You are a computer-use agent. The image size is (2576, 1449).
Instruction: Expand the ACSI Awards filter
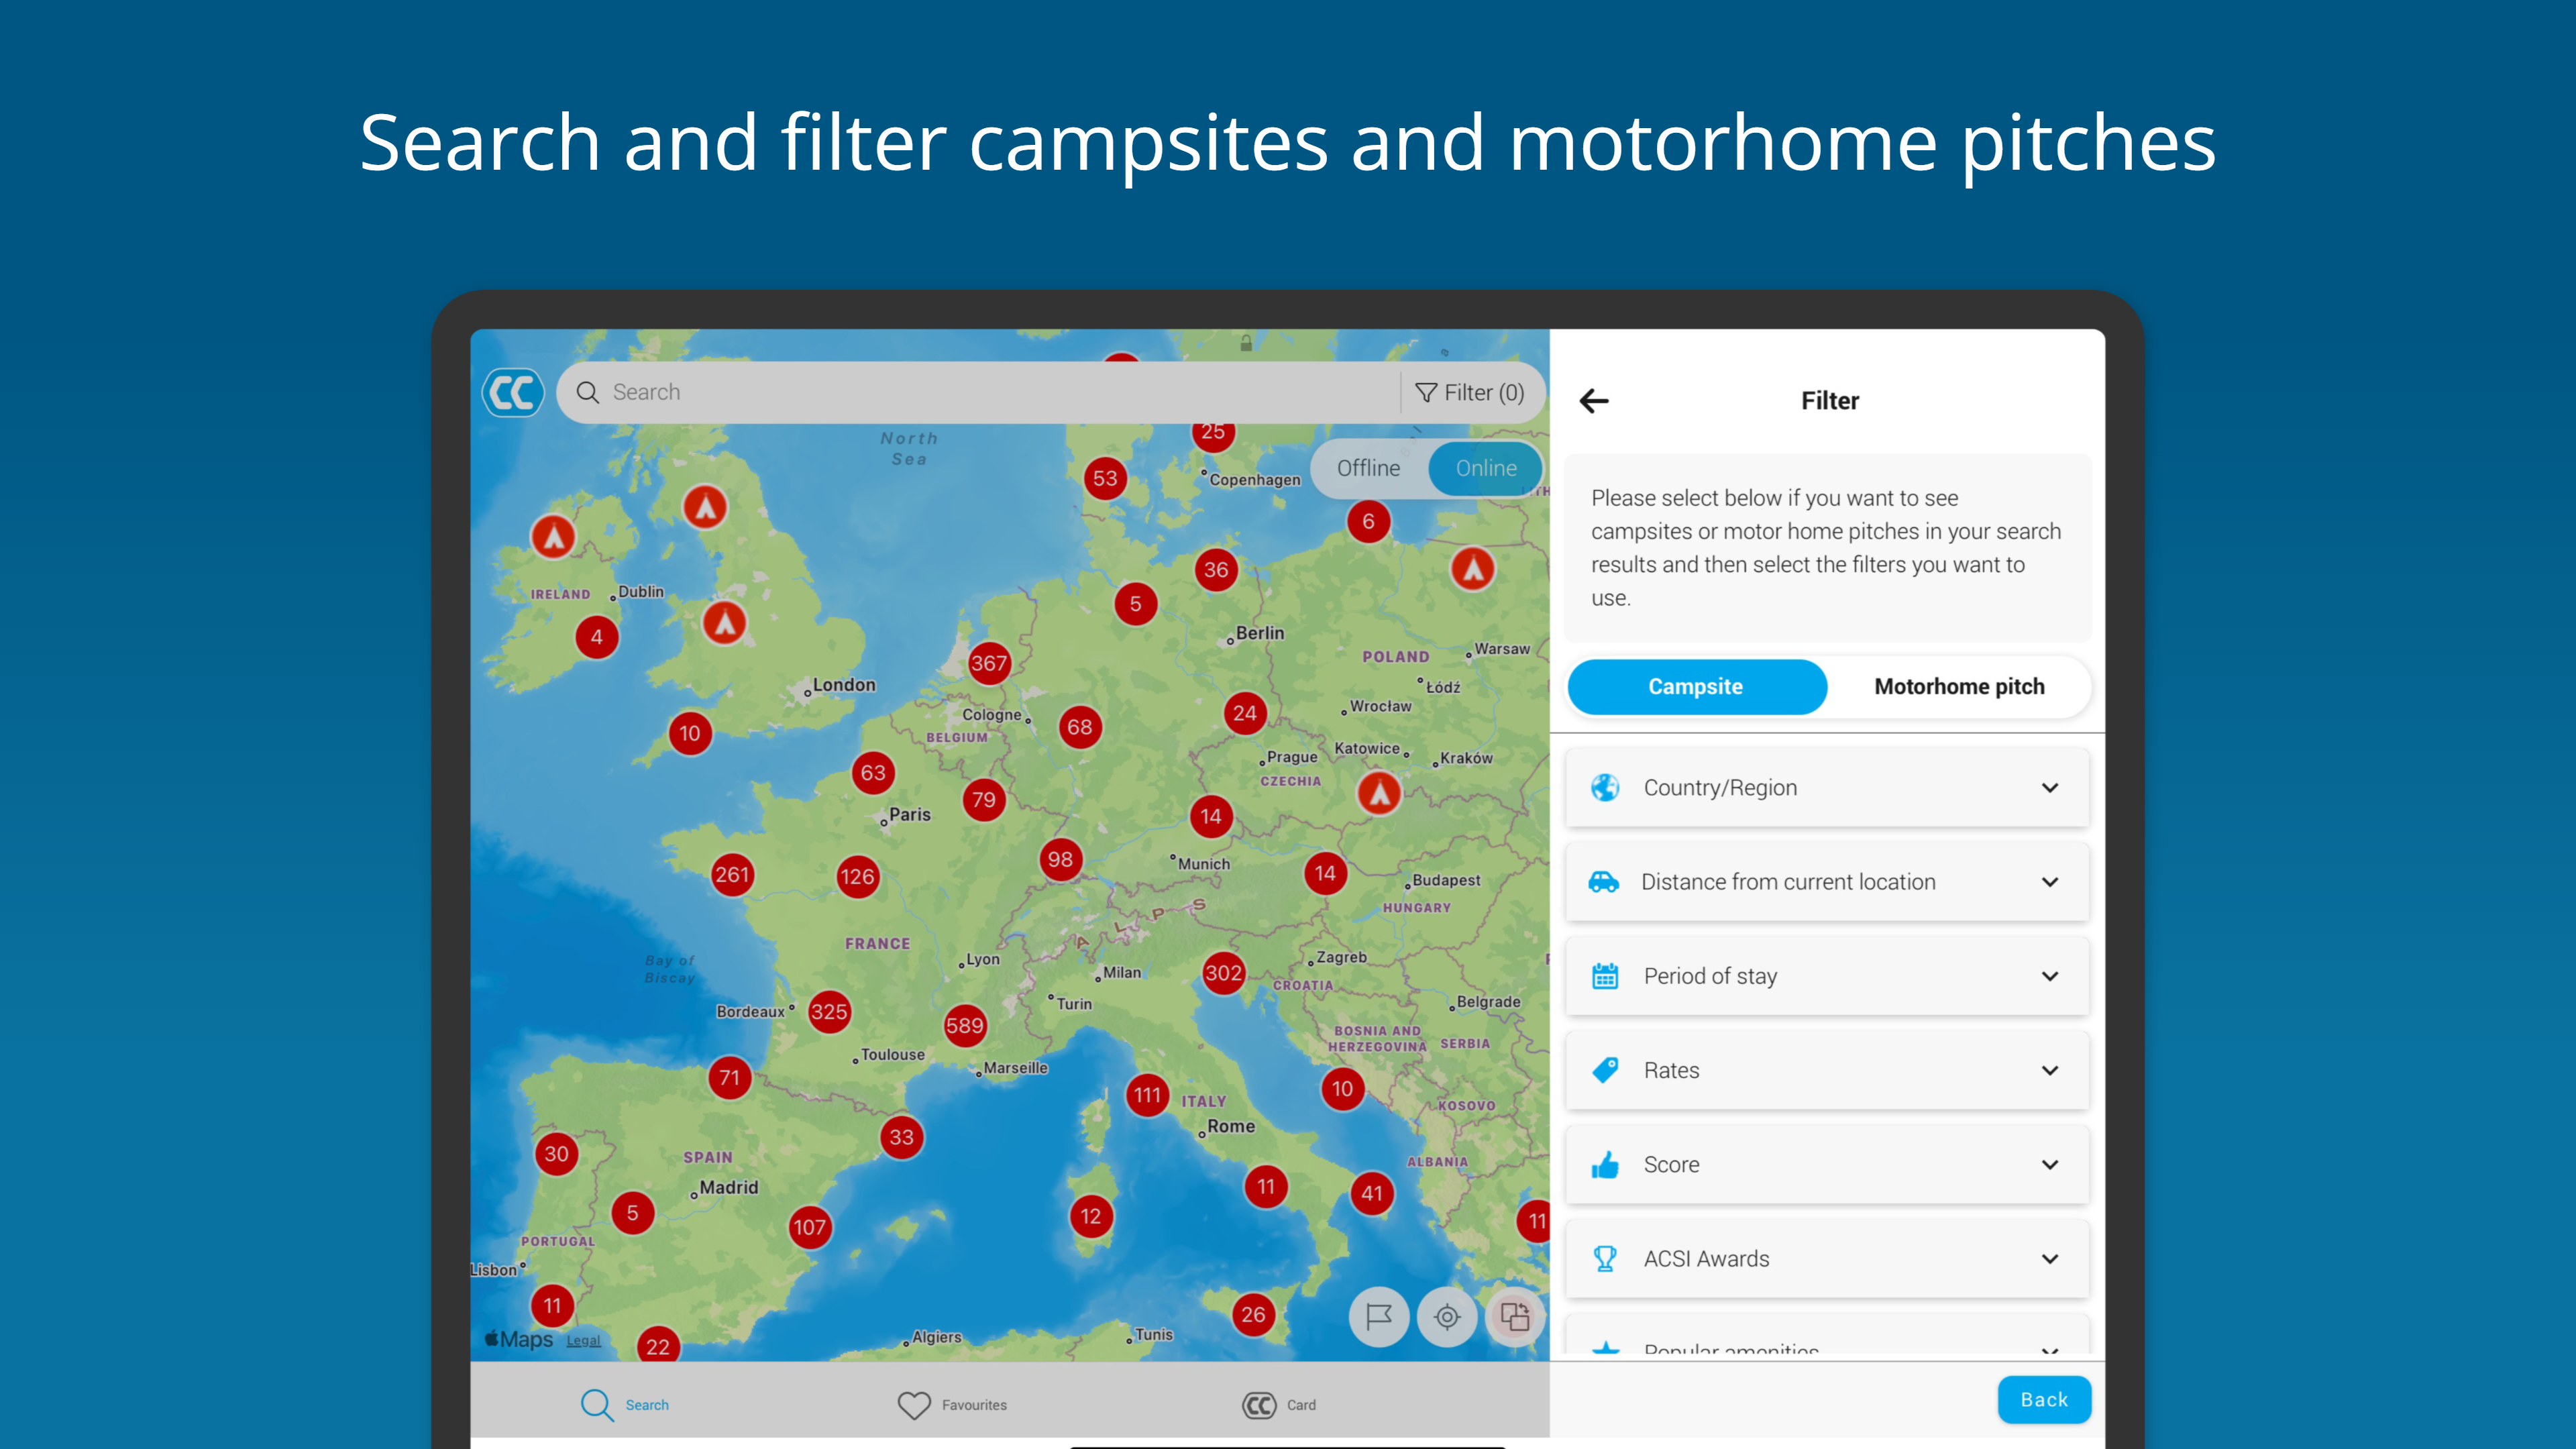(1827, 1259)
